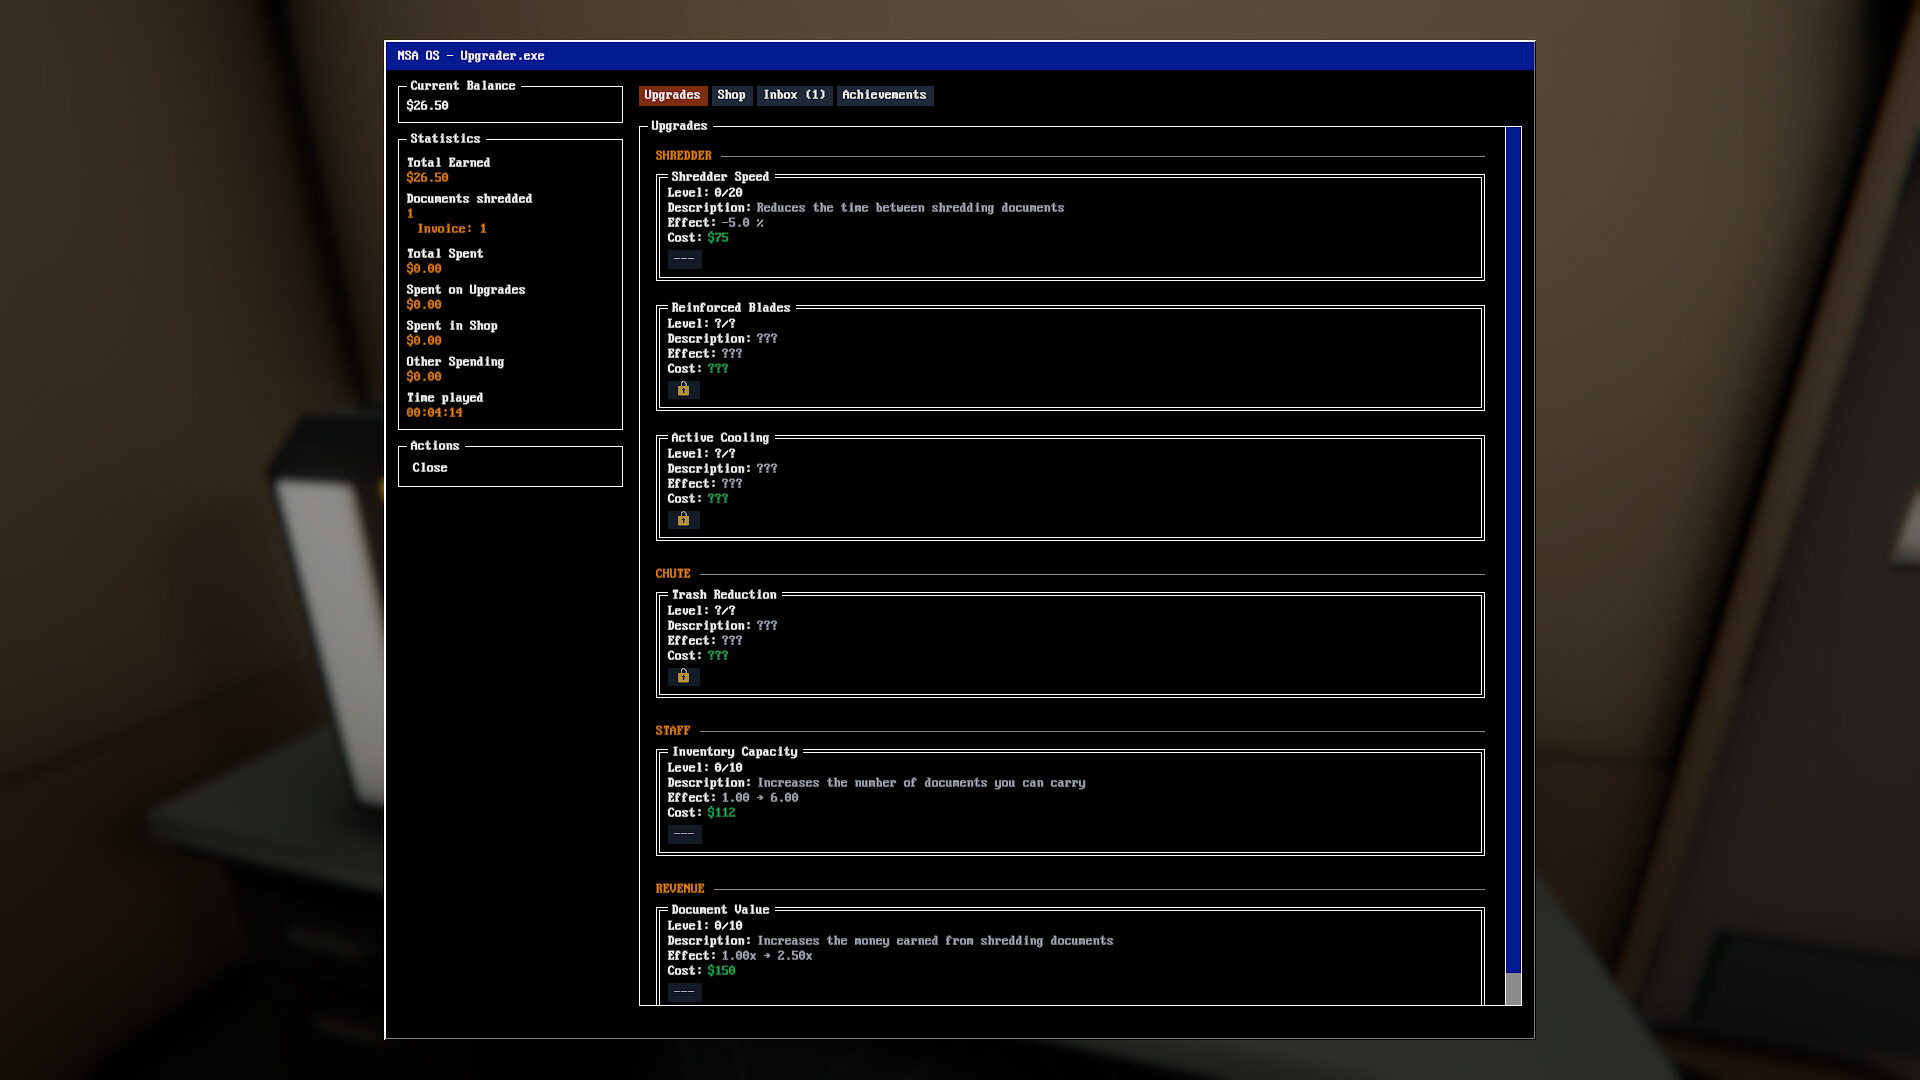The height and width of the screenshot is (1080, 1920).
Task: Click the 'Documents shredded' statistic label
Action: click(x=469, y=199)
